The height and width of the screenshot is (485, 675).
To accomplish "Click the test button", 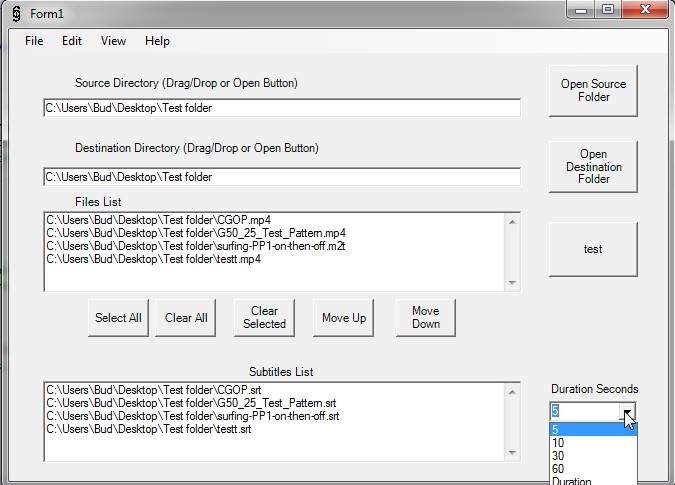I will pyautogui.click(x=593, y=249).
